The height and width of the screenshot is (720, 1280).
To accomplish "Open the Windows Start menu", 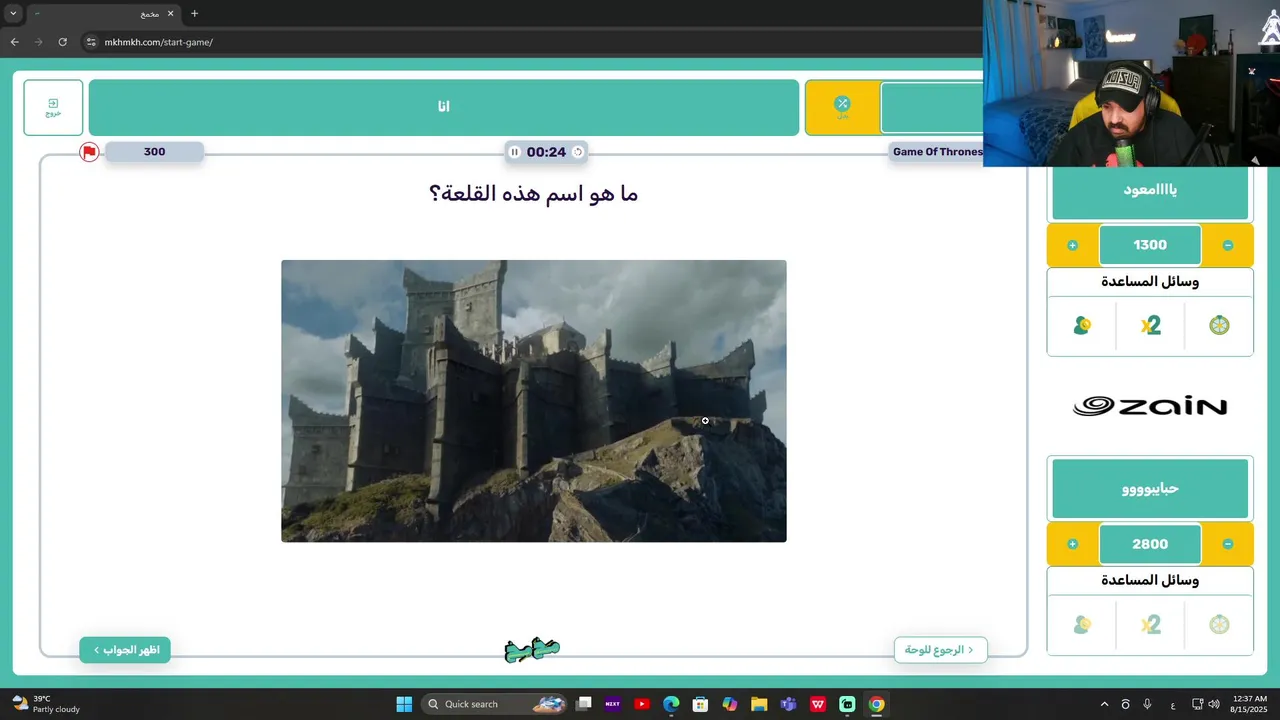I will 404,704.
